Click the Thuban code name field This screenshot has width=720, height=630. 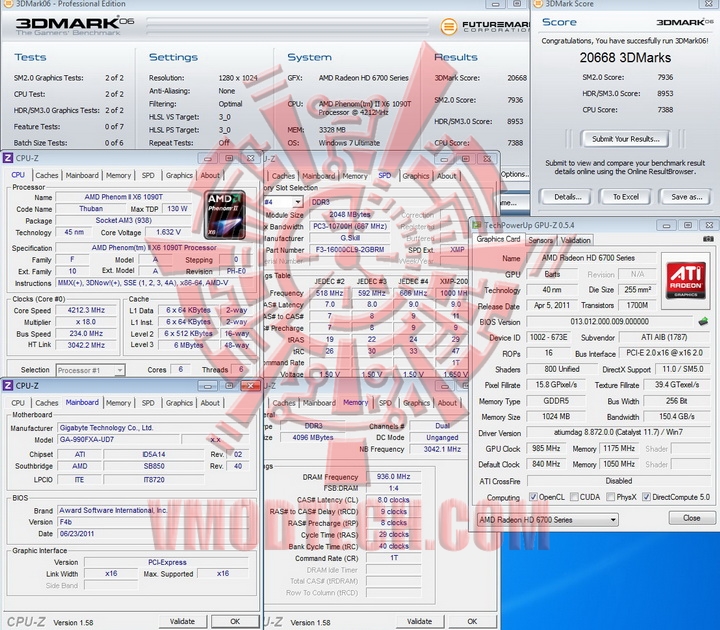point(90,209)
